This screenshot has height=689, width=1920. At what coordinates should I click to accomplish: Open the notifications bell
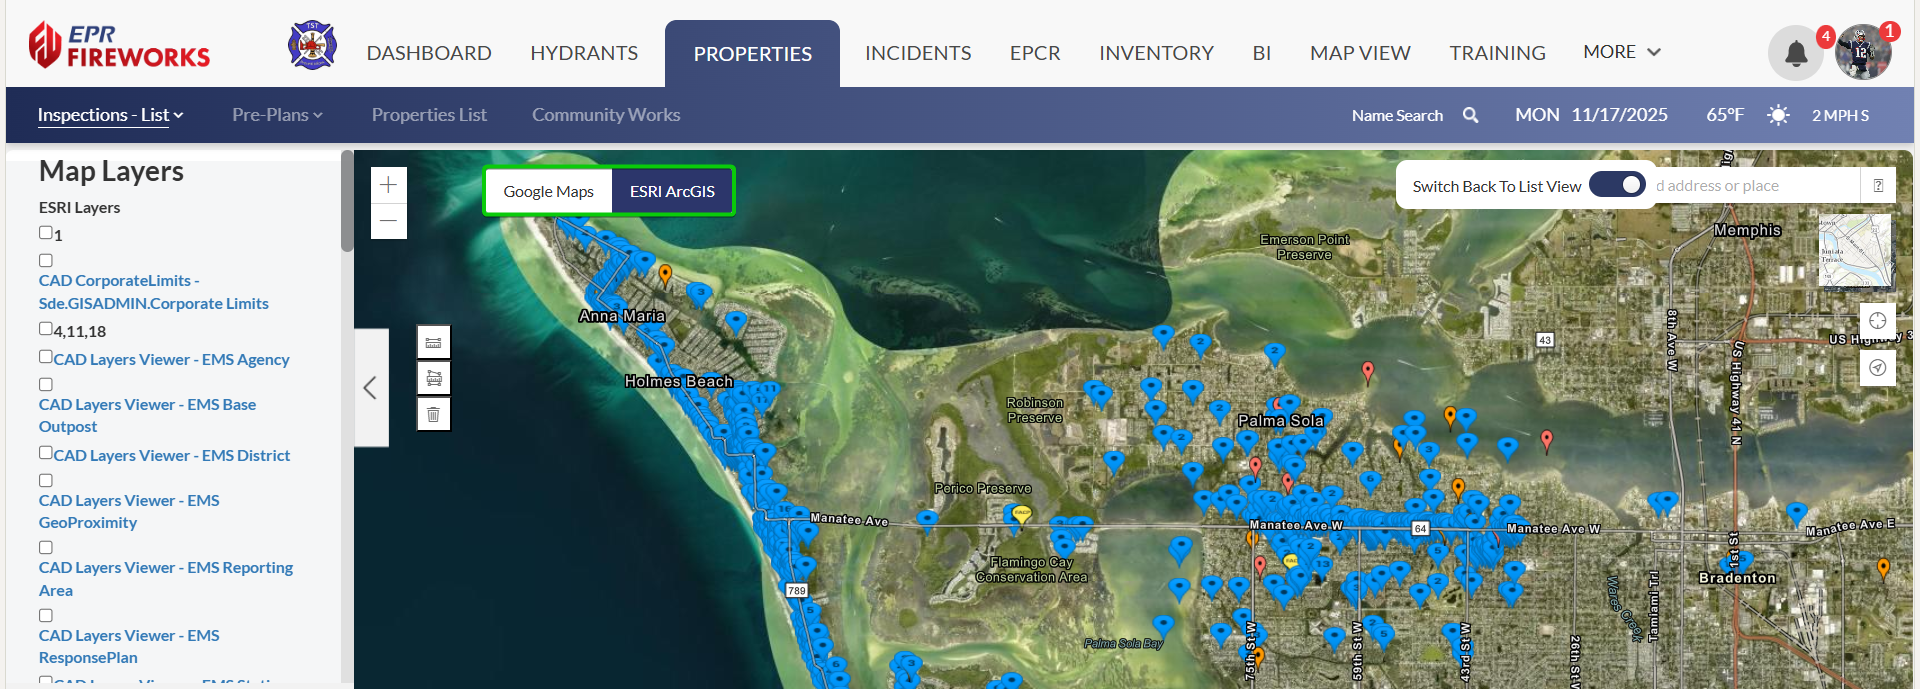(1796, 53)
